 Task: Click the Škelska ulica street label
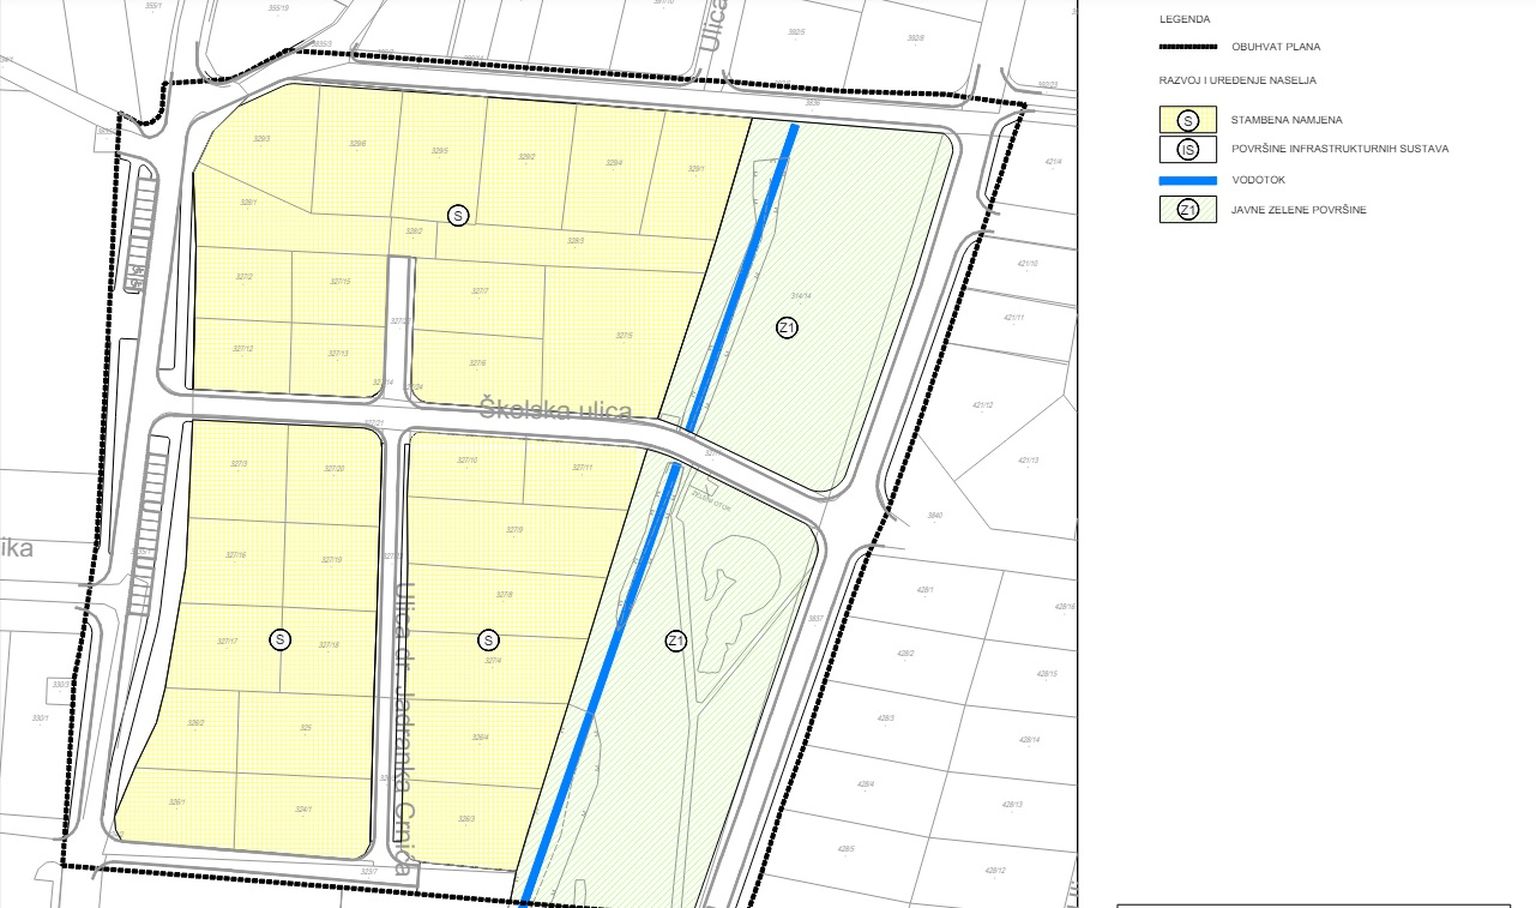[555, 409]
